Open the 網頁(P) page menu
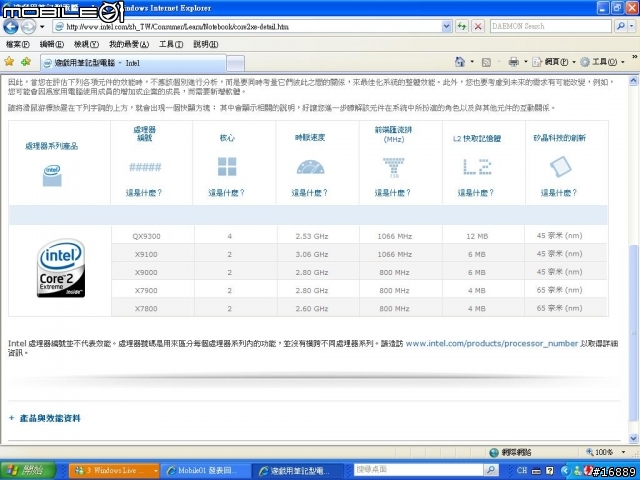Image resolution: width=640 pixels, height=480 pixels. coord(553,62)
